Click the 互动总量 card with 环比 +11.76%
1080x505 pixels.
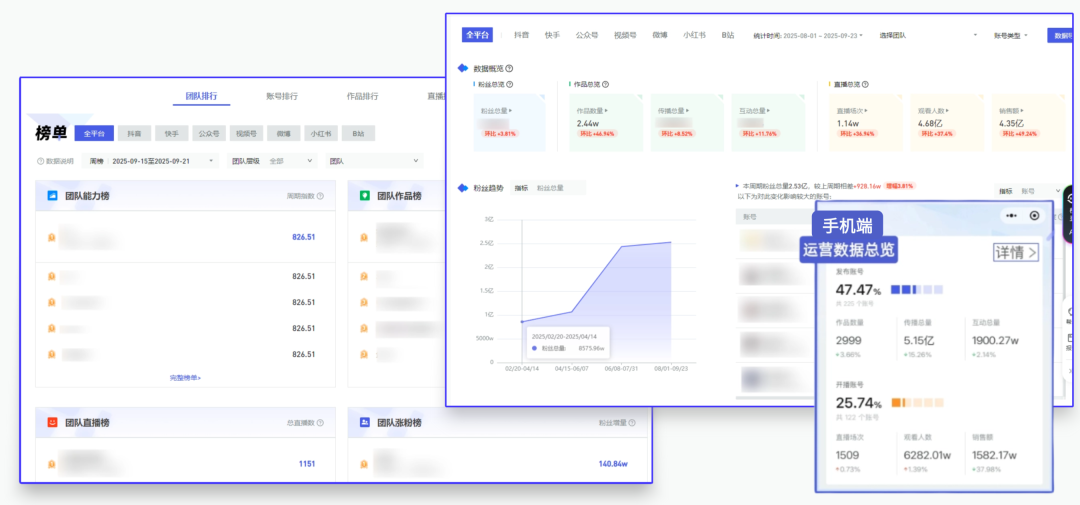click(x=768, y=123)
